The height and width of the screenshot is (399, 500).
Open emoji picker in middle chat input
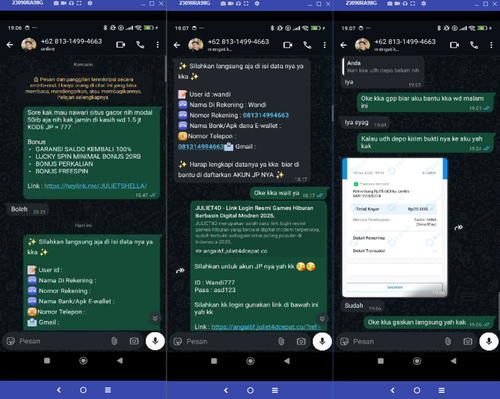pyautogui.click(x=178, y=341)
